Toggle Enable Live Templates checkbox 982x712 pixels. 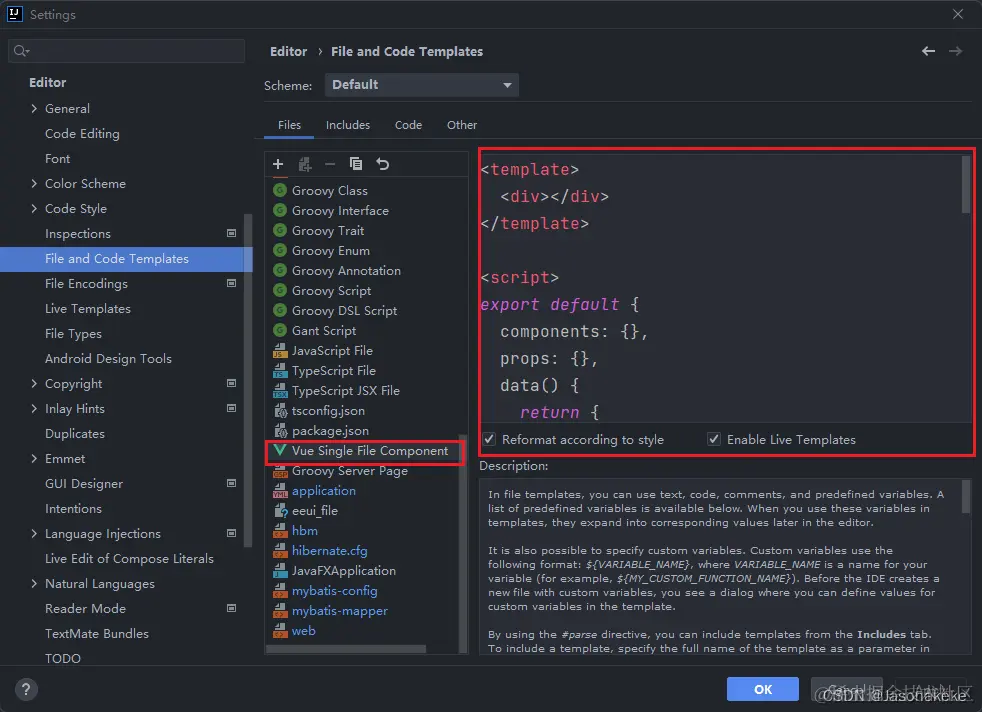pos(713,439)
